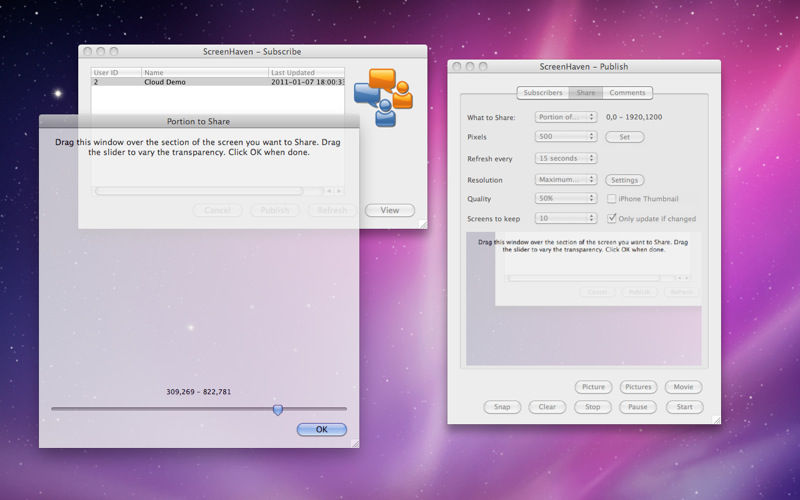Open the Screens to keep dropdown

566,218
